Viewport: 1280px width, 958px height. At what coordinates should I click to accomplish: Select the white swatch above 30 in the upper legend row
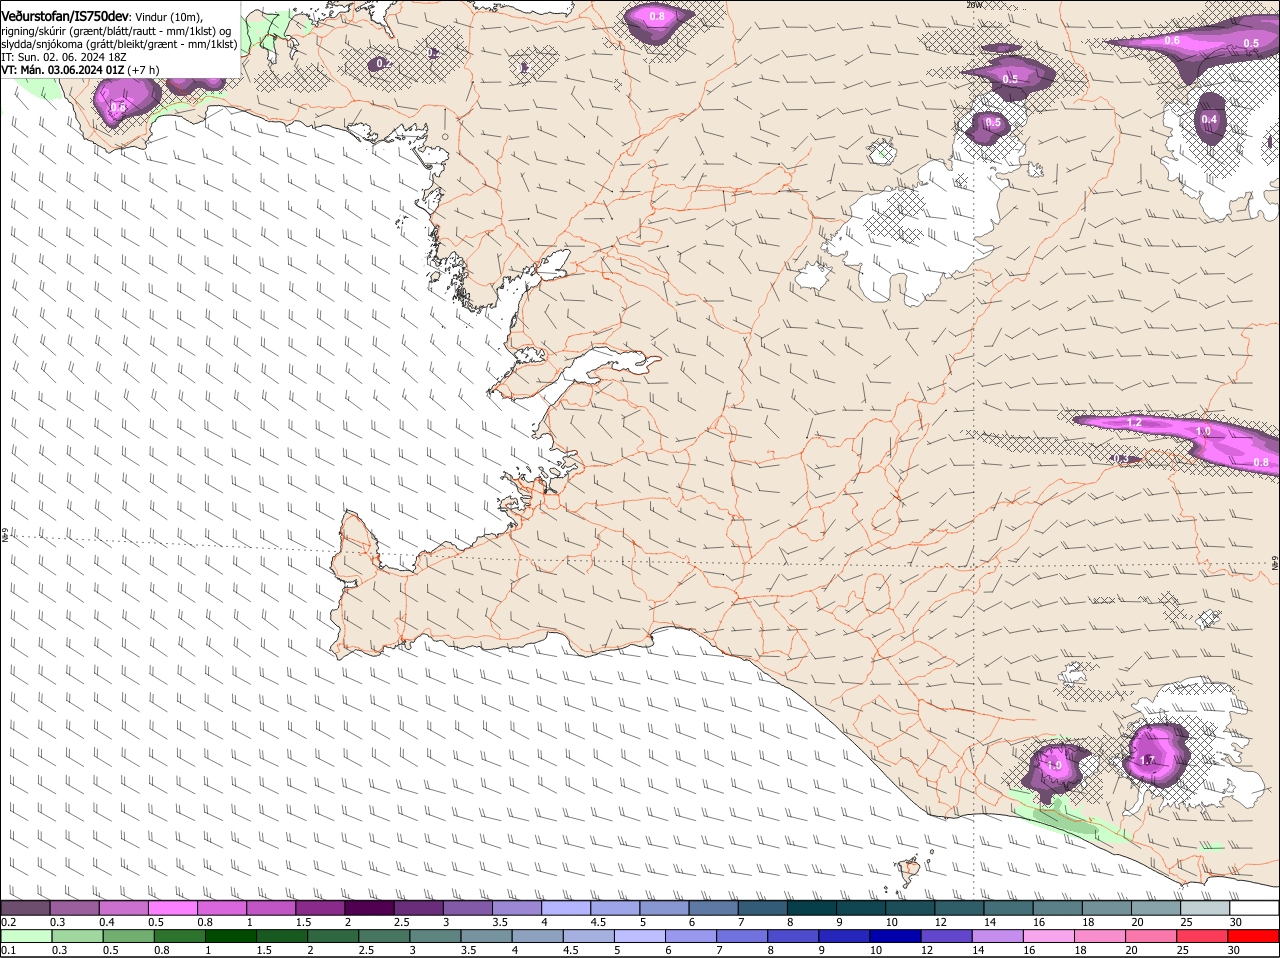(x=1254, y=908)
